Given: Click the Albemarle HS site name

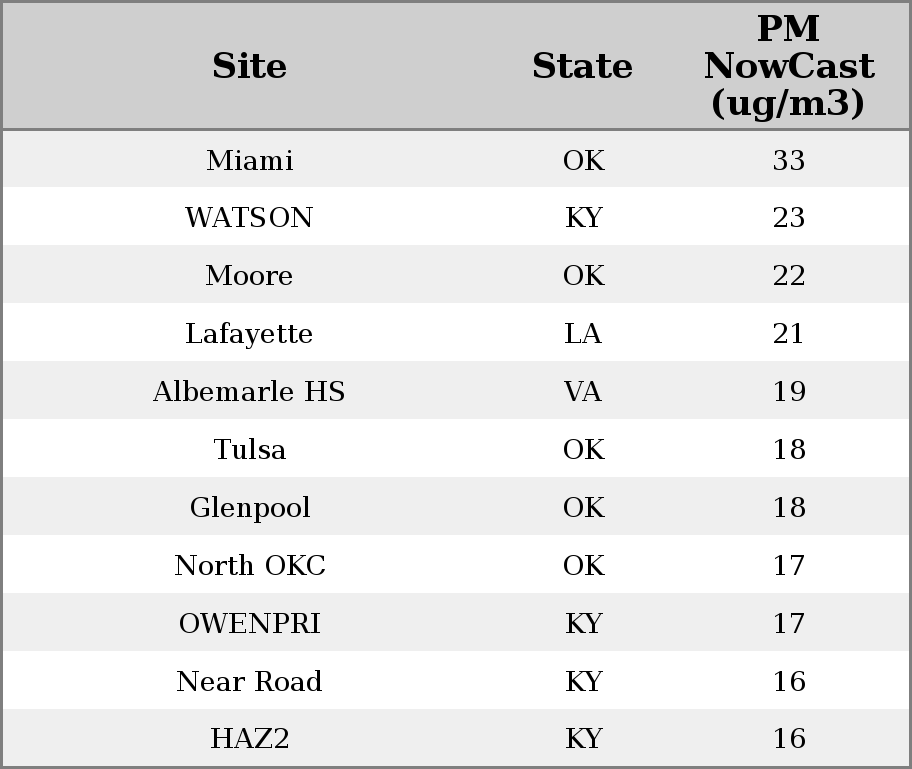Looking at the screenshot, I should [249, 392].
